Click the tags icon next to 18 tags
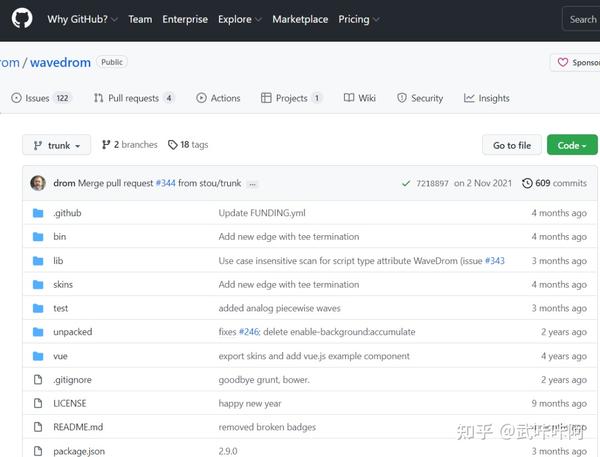Viewport: 600px width, 457px height. (172, 145)
